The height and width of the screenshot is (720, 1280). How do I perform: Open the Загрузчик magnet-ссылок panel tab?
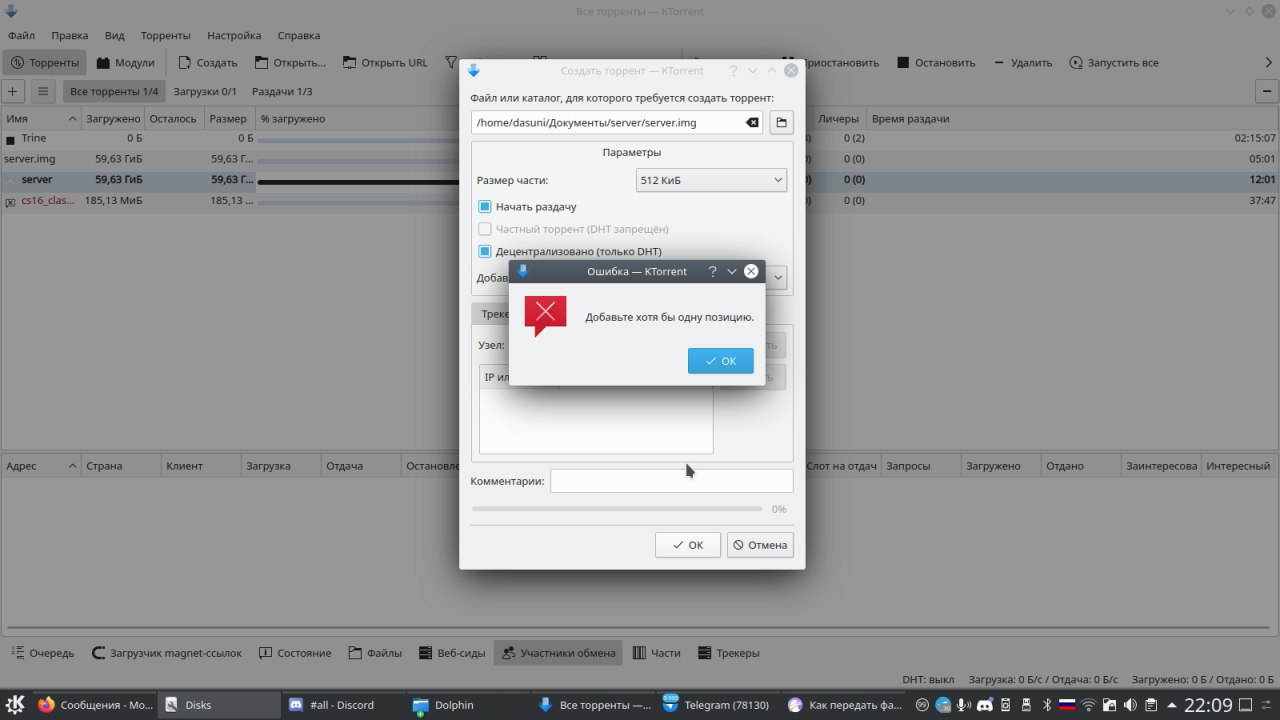tap(166, 653)
